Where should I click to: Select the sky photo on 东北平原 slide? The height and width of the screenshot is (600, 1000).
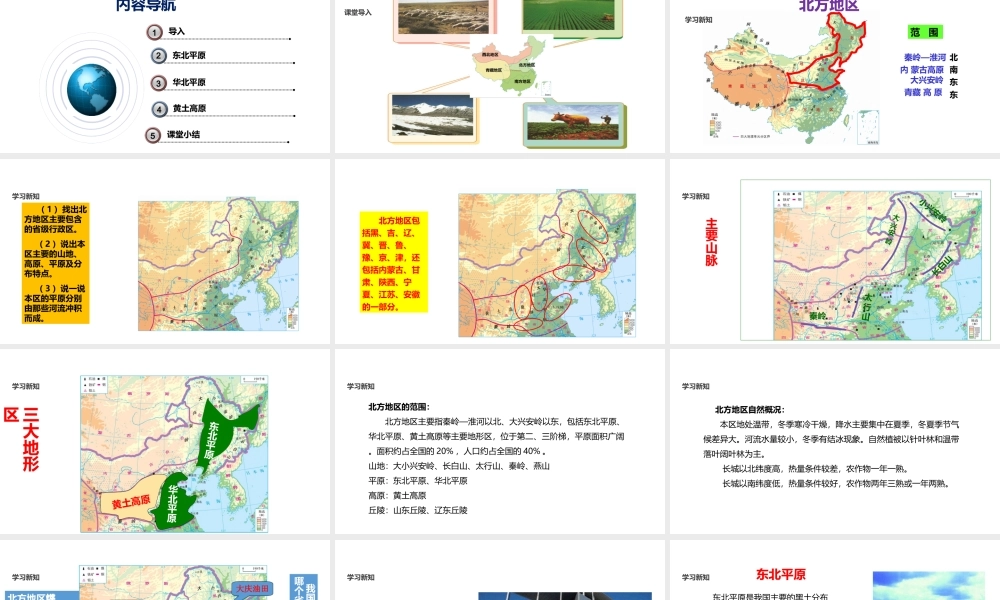click(x=929, y=586)
